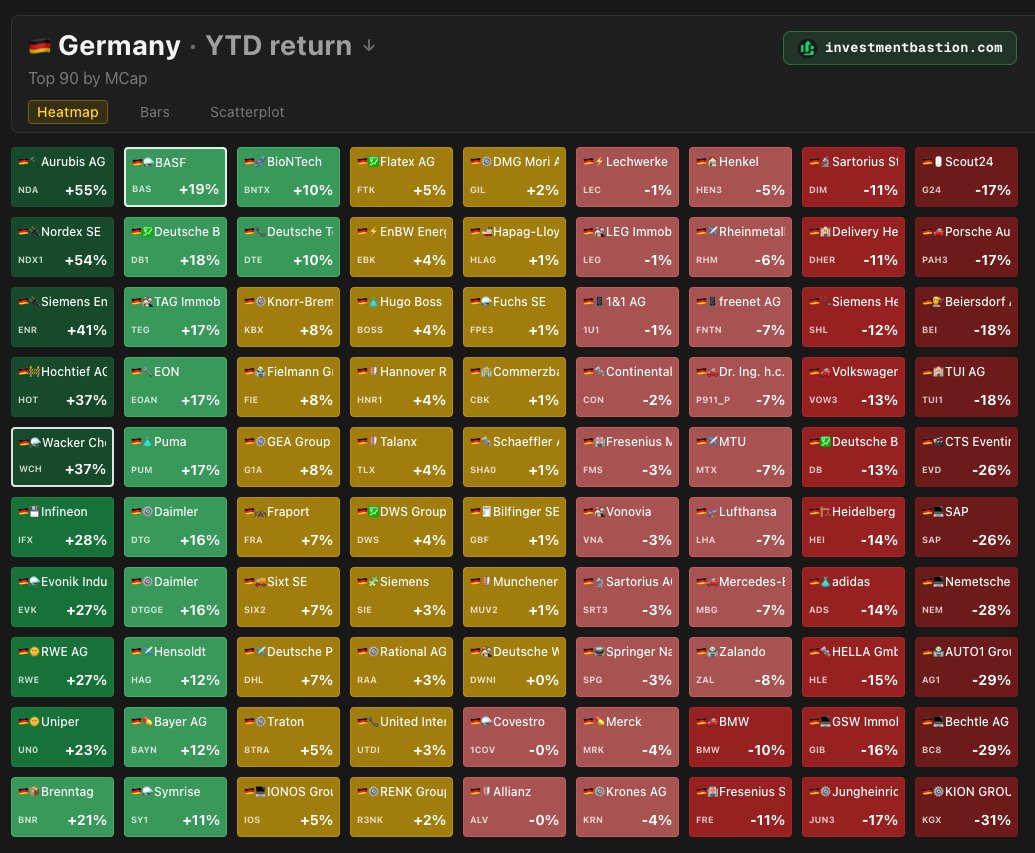
Task: Click the "Top 90 by MCap" subtitle
Action: pos(88,79)
